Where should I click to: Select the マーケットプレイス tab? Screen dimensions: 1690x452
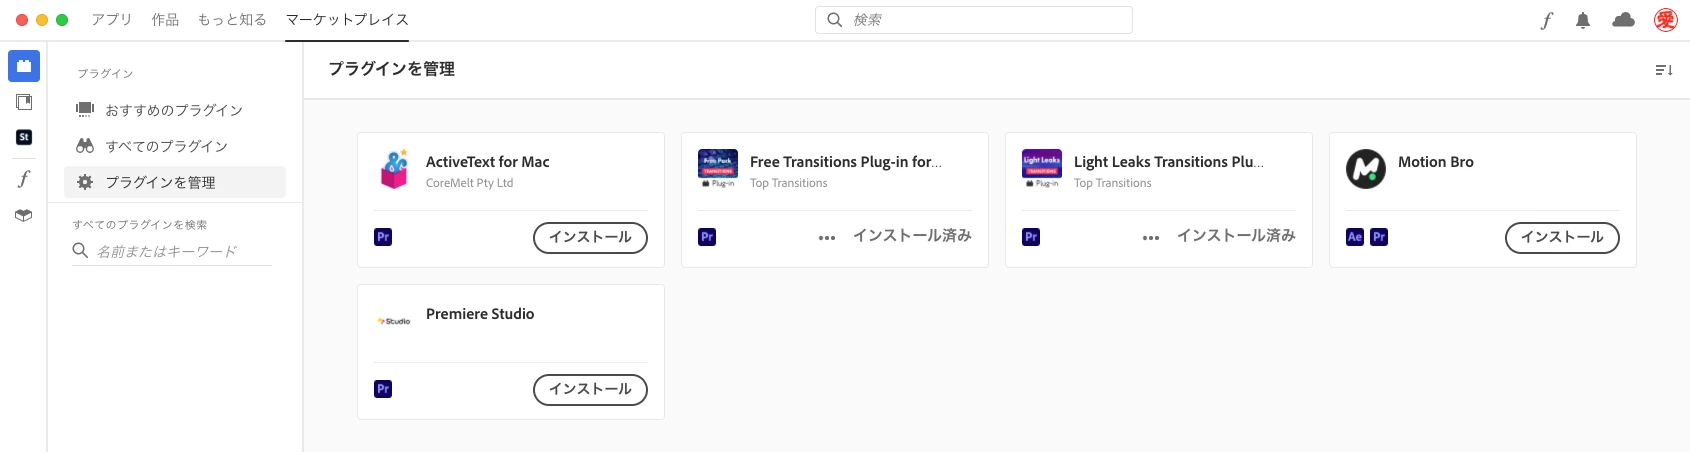coord(347,20)
